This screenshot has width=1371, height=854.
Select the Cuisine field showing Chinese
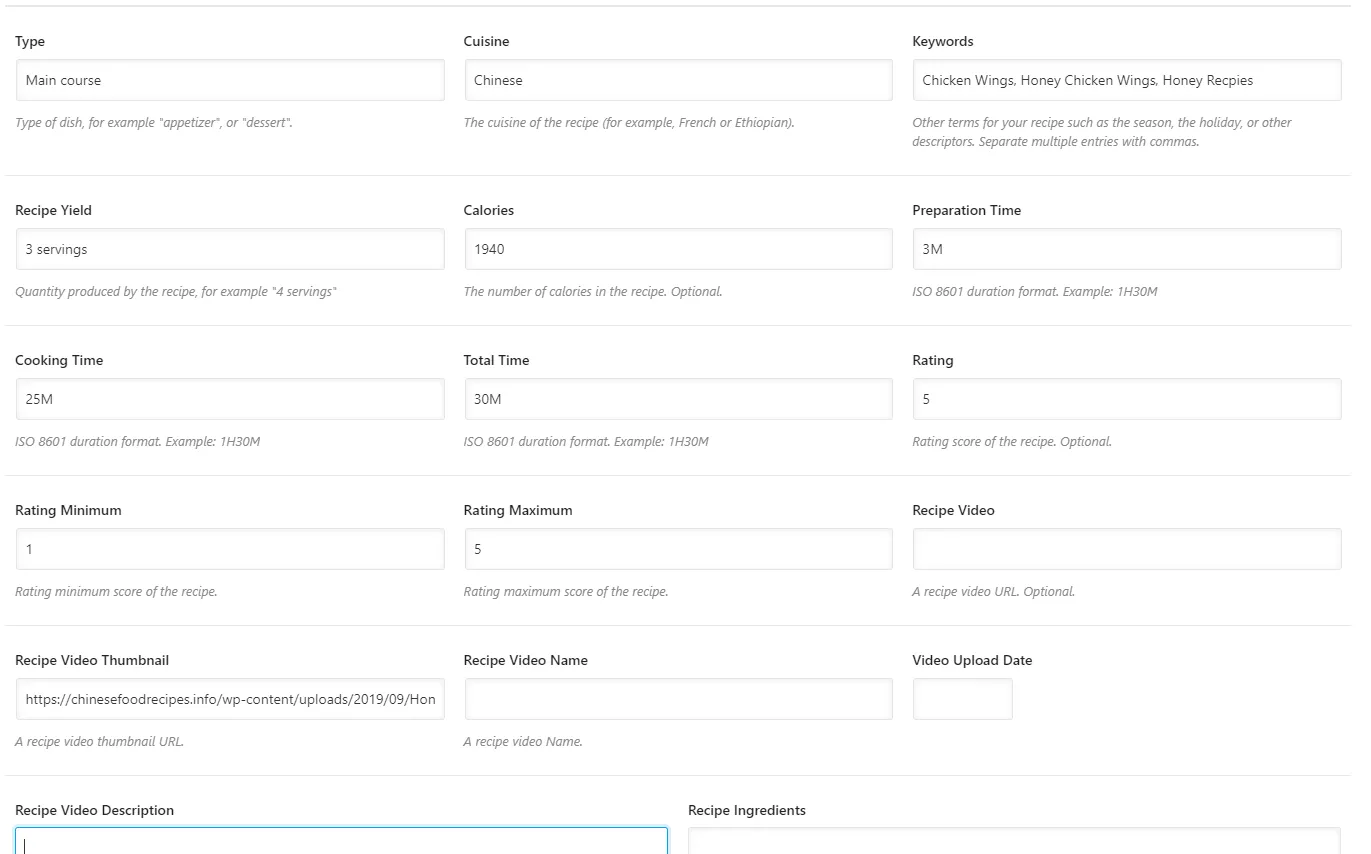click(678, 80)
